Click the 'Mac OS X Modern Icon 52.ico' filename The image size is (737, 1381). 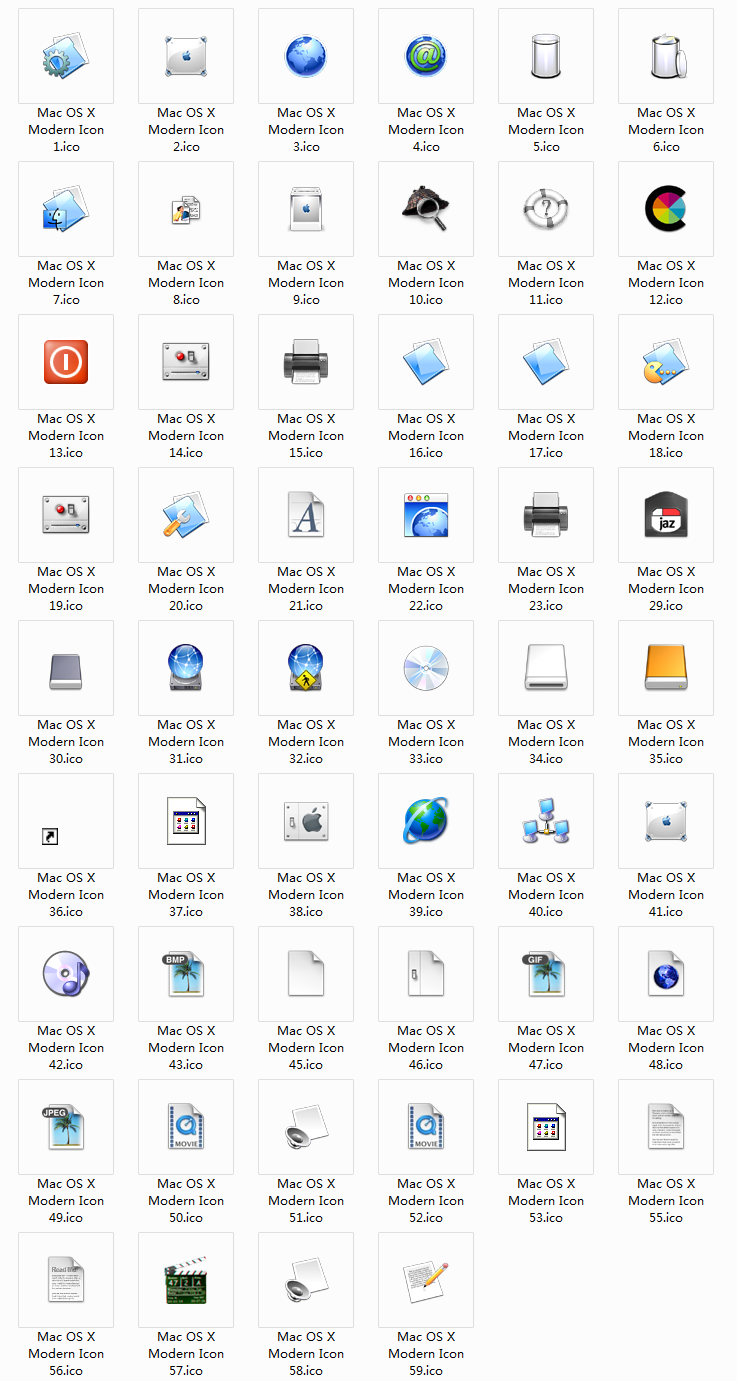tap(426, 1201)
